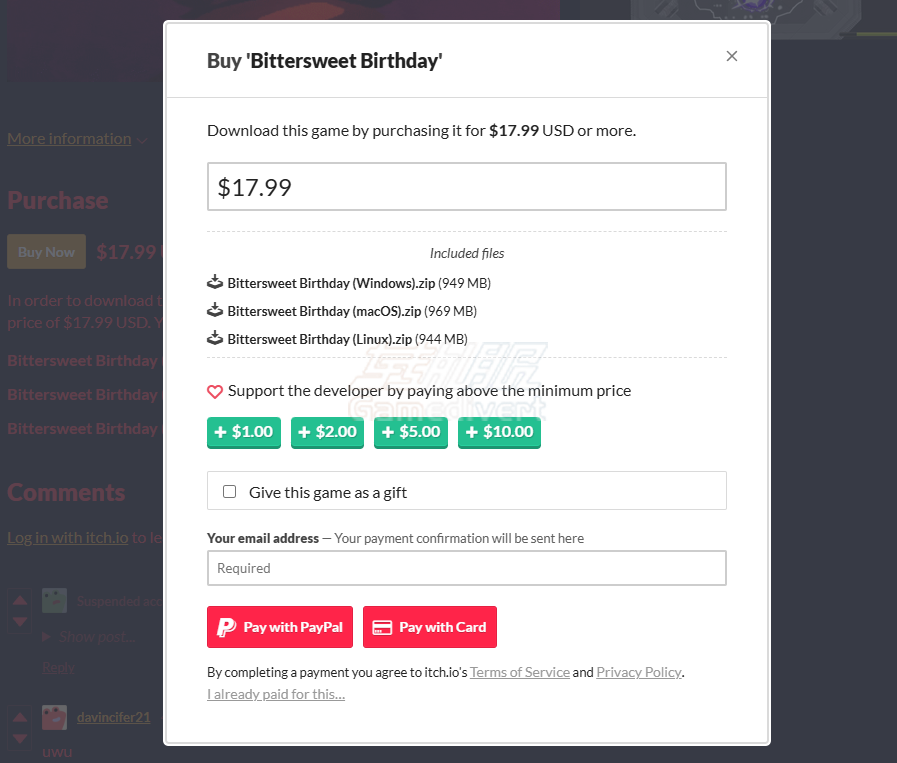Open itch.io's Terms of Service
This screenshot has width=897, height=763.
tap(519, 672)
